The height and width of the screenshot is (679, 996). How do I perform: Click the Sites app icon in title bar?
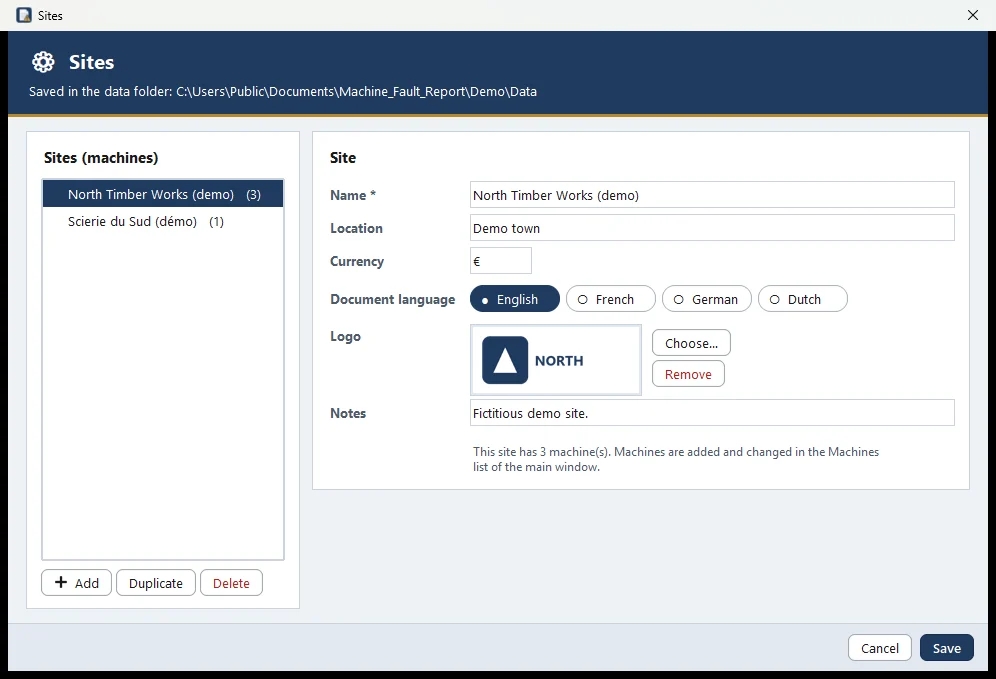click(x=24, y=15)
